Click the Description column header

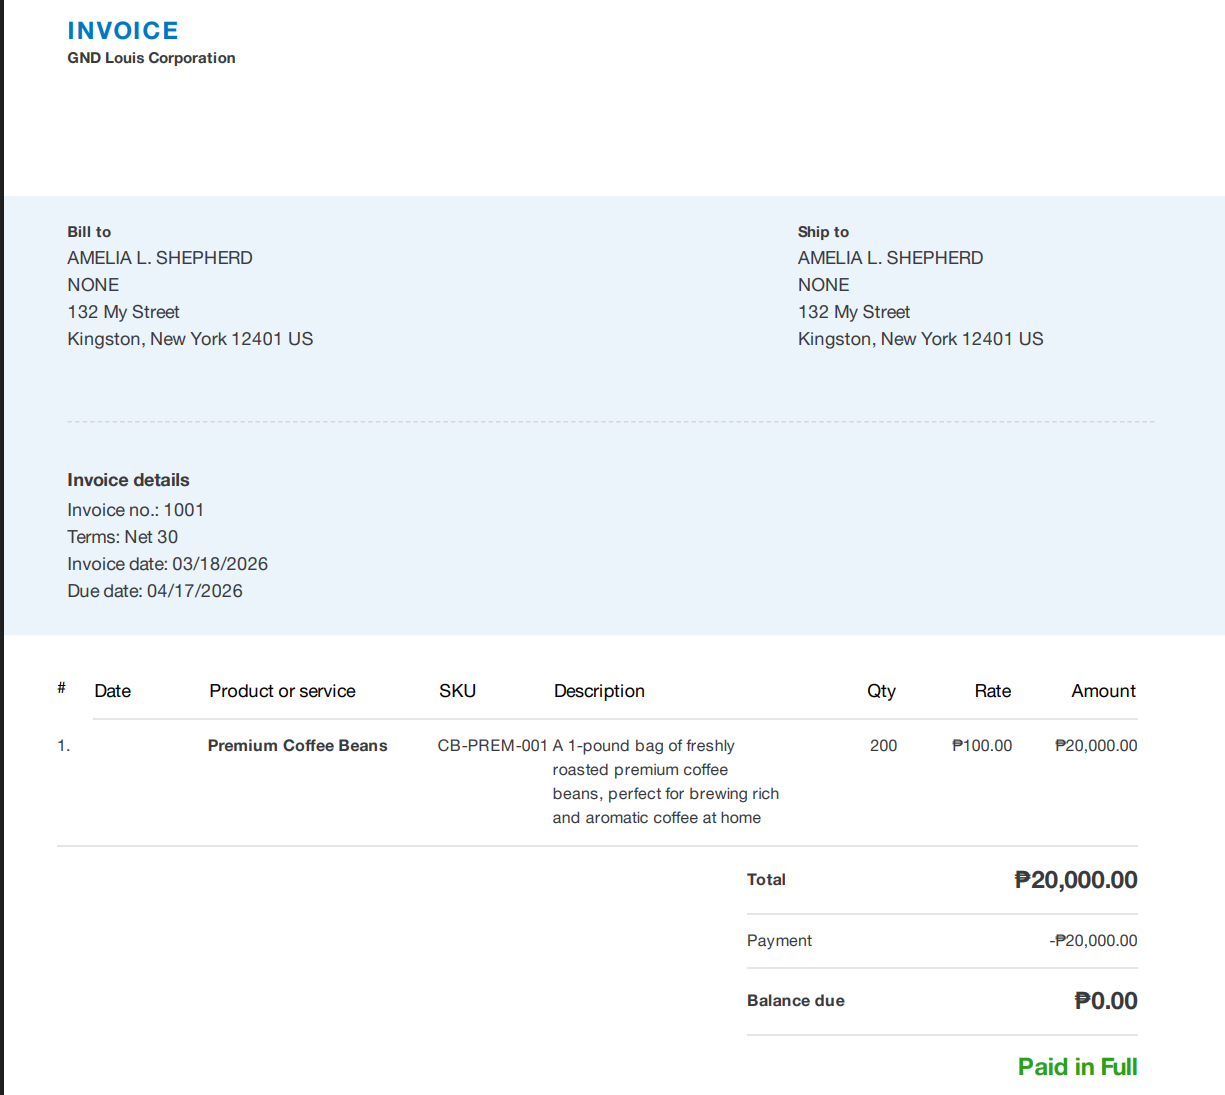pos(599,691)
